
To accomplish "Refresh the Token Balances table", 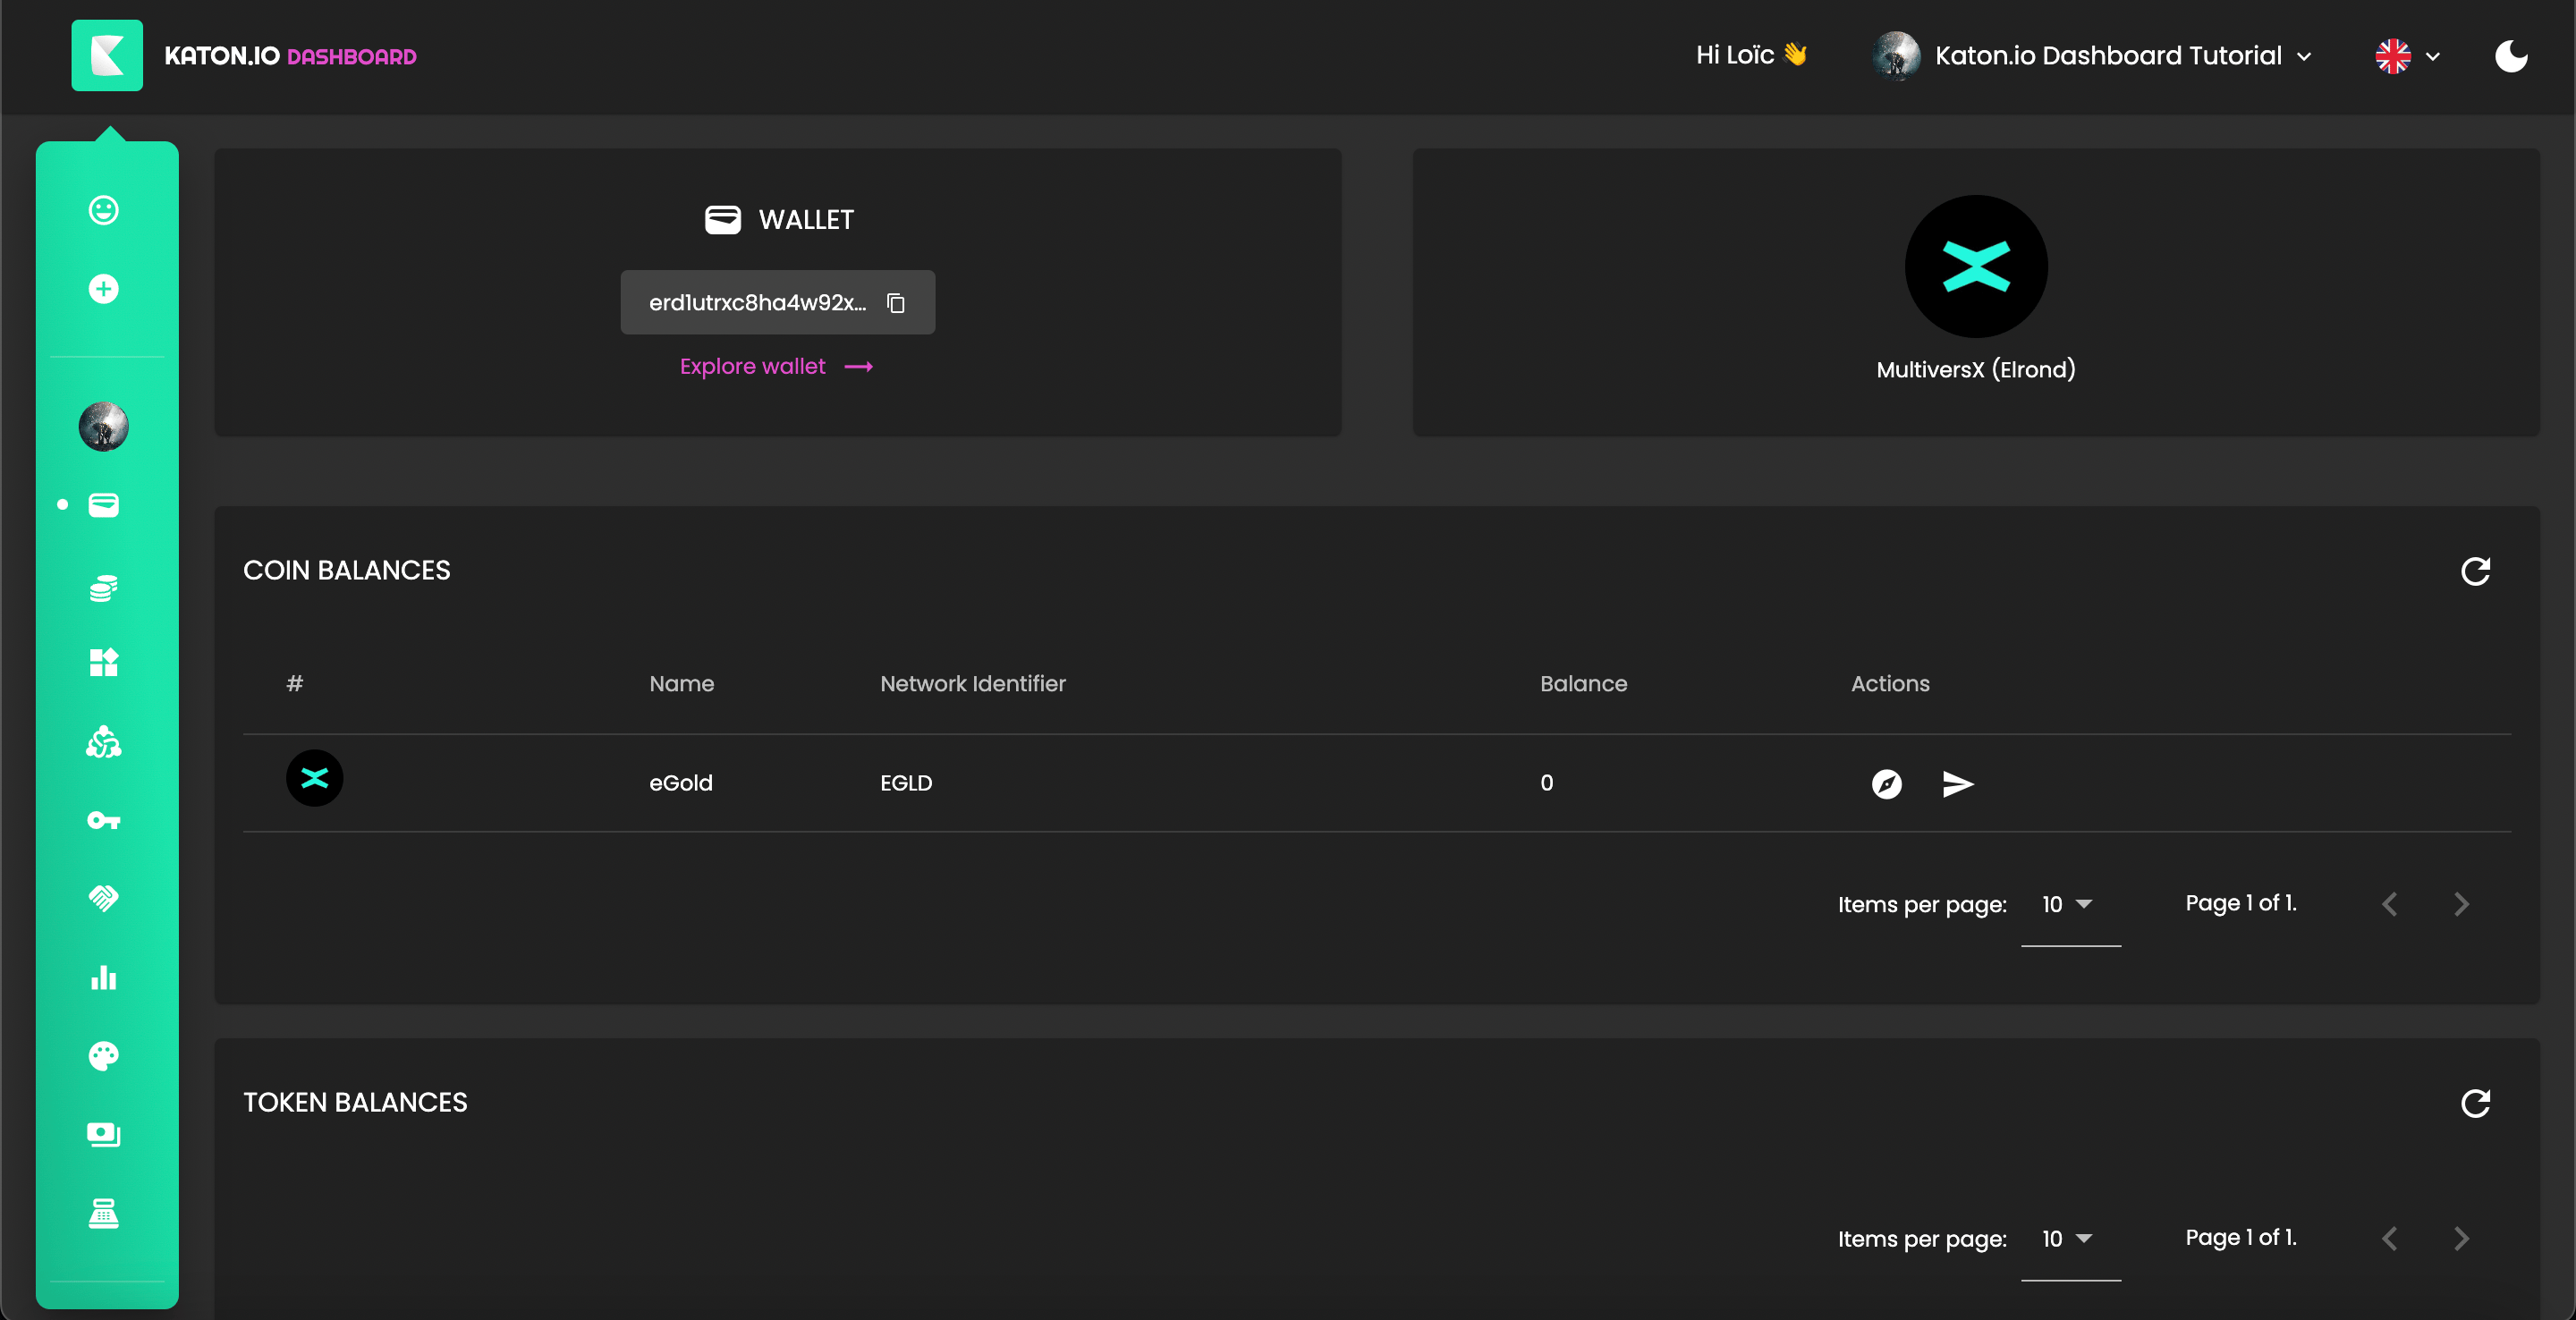I will (x=2475, y=1104).
